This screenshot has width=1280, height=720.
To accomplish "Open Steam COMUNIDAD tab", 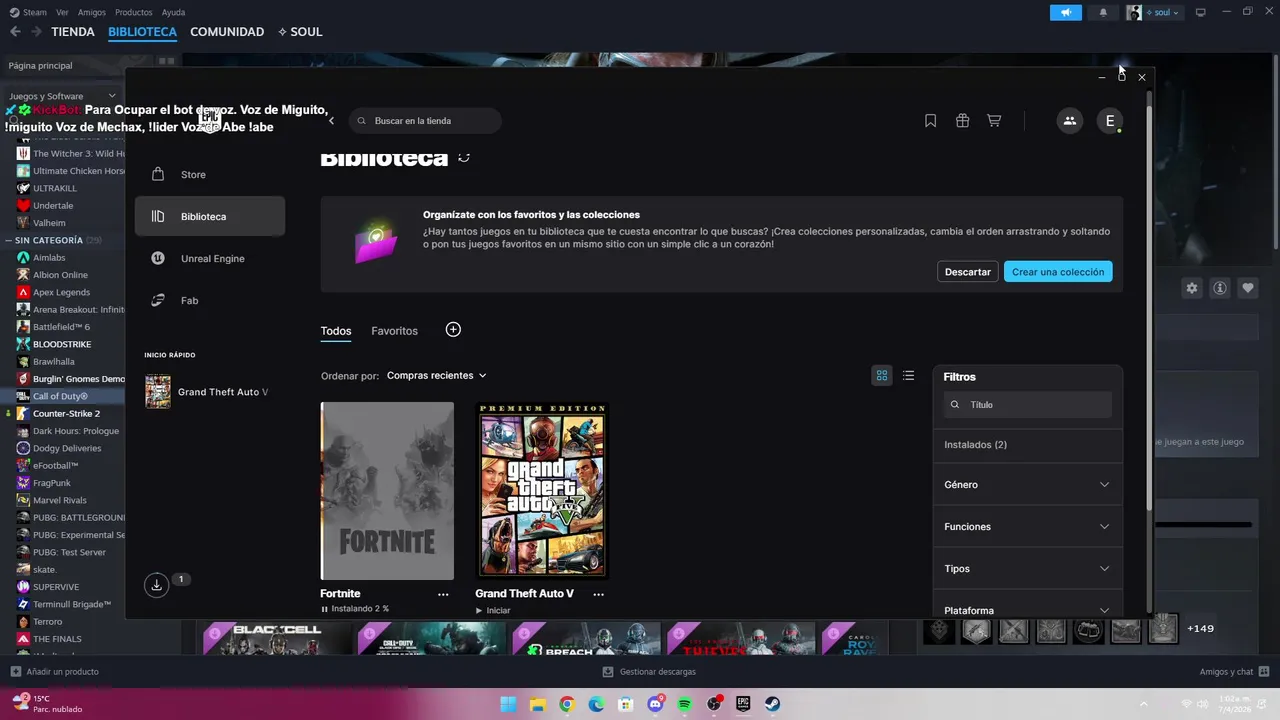I will (x=227, y=32).
